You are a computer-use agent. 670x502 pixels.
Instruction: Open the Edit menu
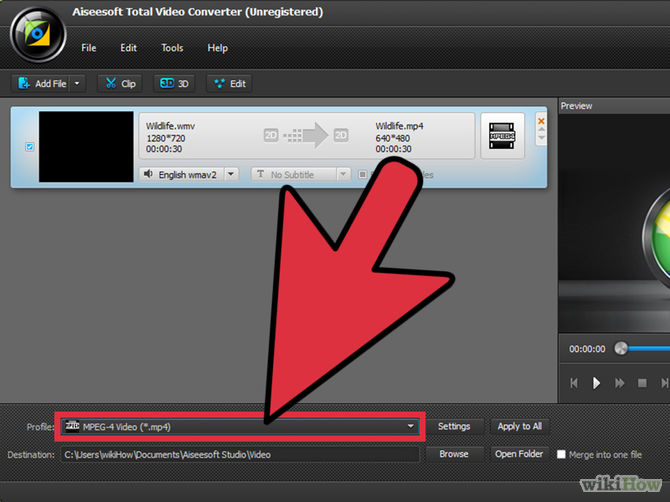point(128,48)
